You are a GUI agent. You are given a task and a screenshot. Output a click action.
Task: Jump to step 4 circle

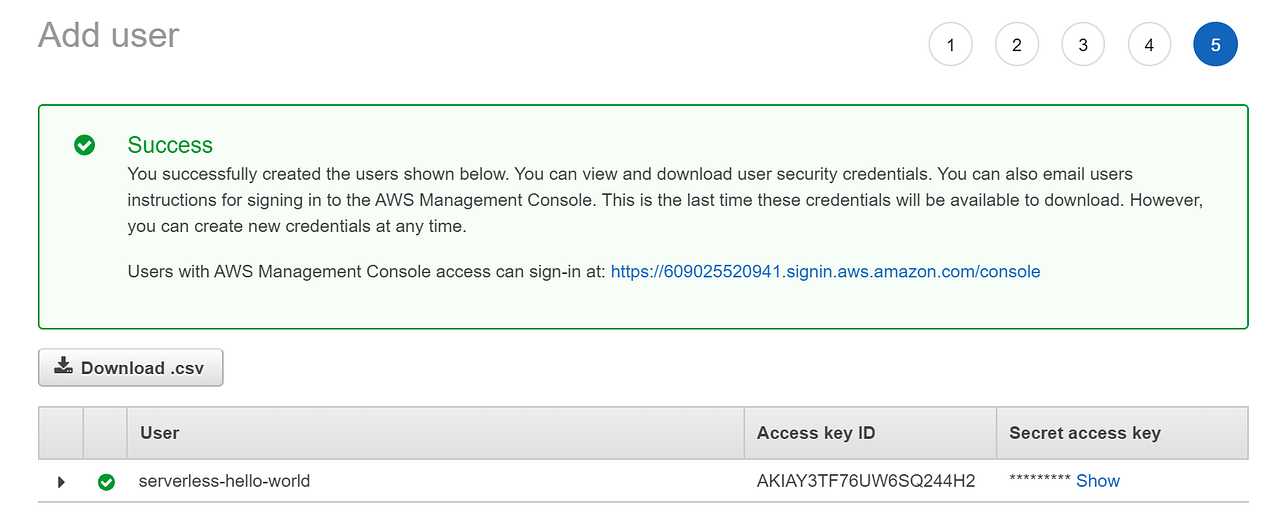pos(1149,45)
